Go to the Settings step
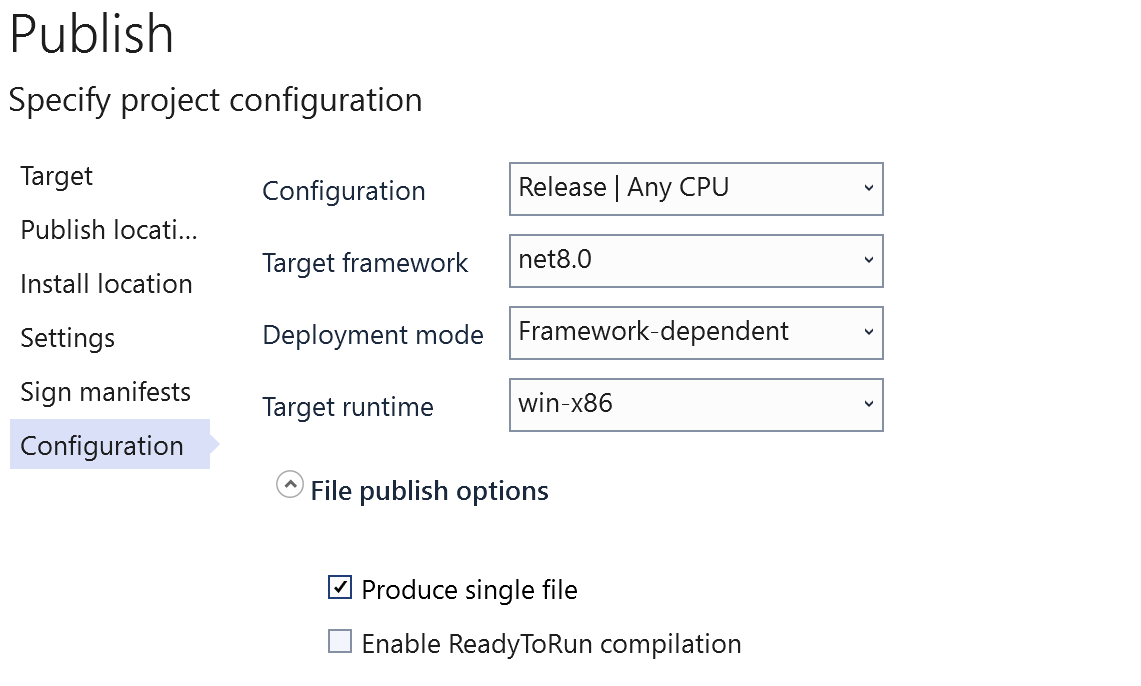This screenshot has height=686, width=1141. [x=68, y=338]
